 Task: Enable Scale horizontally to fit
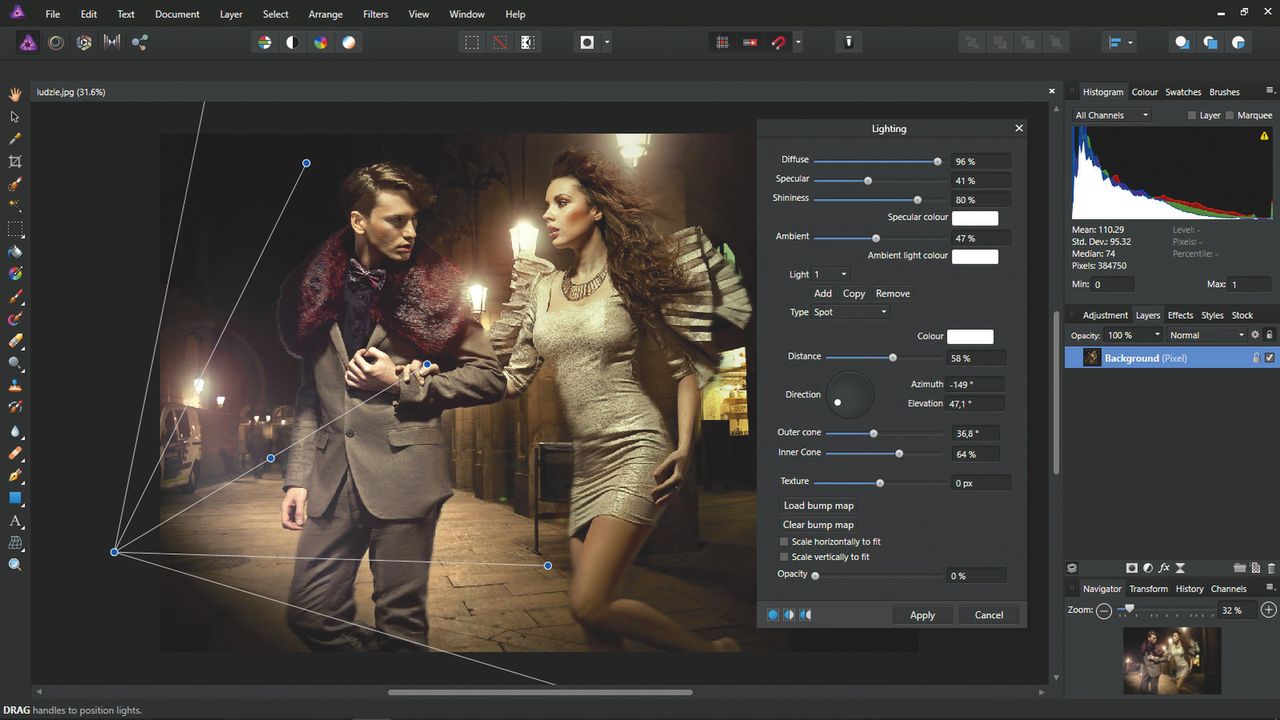point(784,542)
